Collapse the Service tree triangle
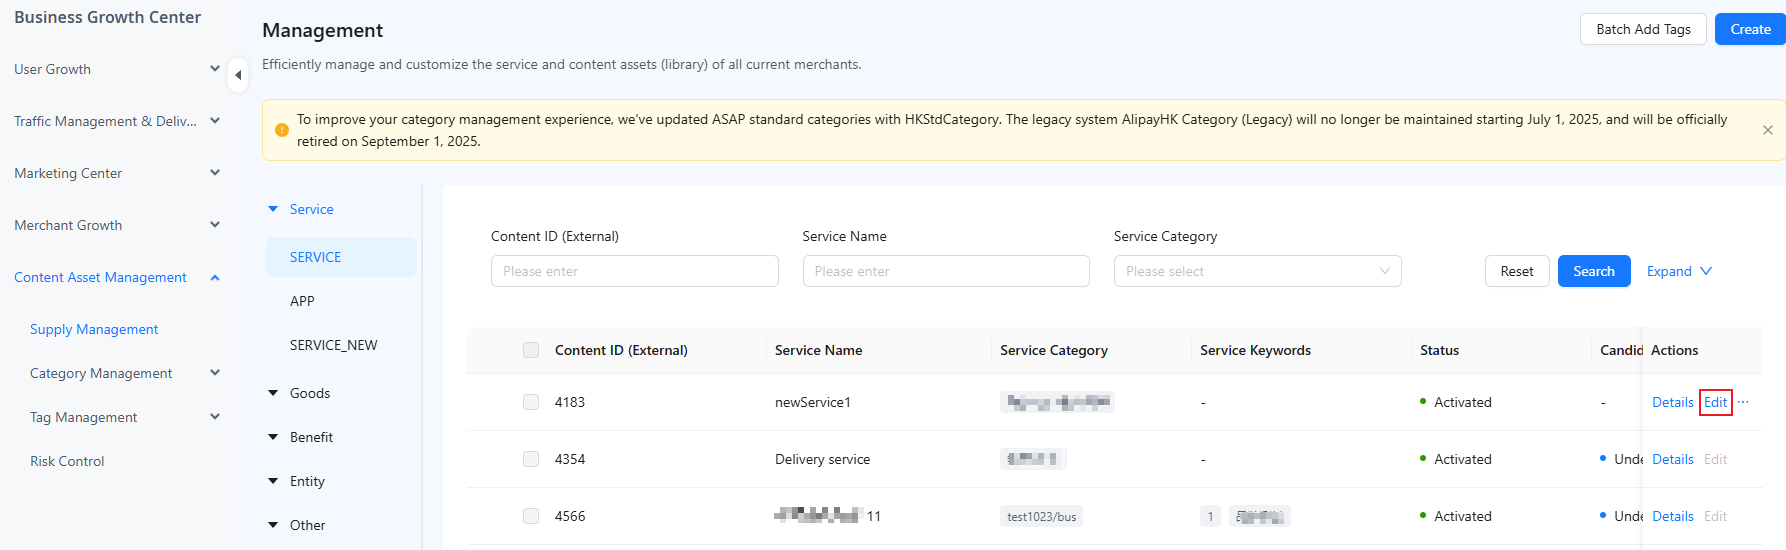This screenshot has width=1786, height=550. (273, 209)
